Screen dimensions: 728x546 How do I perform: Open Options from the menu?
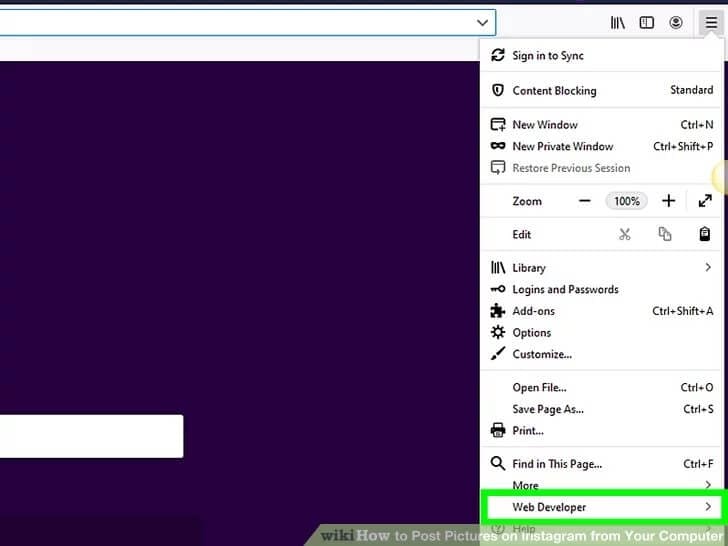(x=602, y=332)
